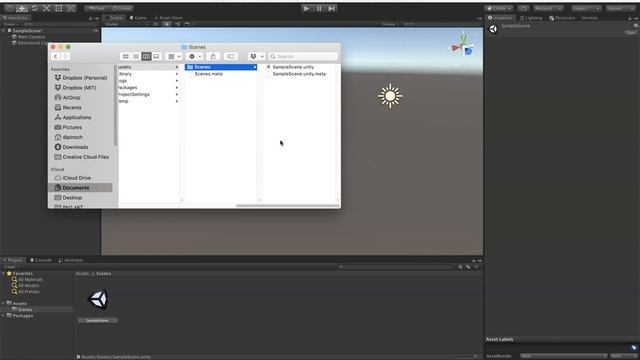Image resolution: width=640 pixels, height=360 pixels.
Task: Start Play mode in Unity
Action: coord(307,8)
